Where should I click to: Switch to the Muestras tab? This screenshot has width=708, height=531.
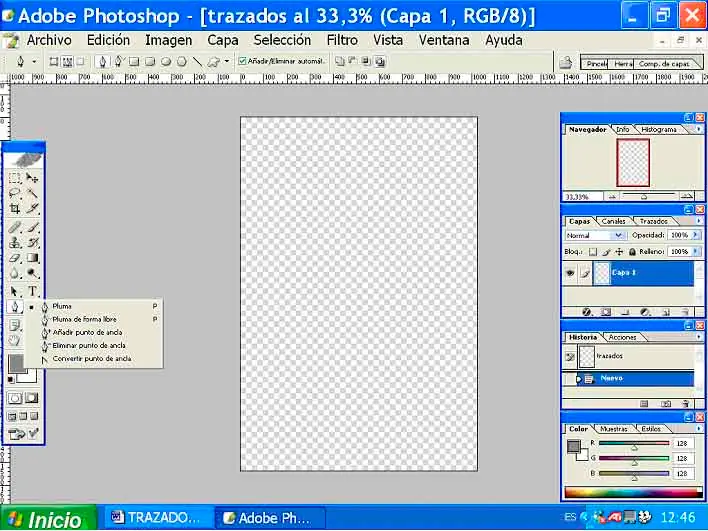coord(614,429)
